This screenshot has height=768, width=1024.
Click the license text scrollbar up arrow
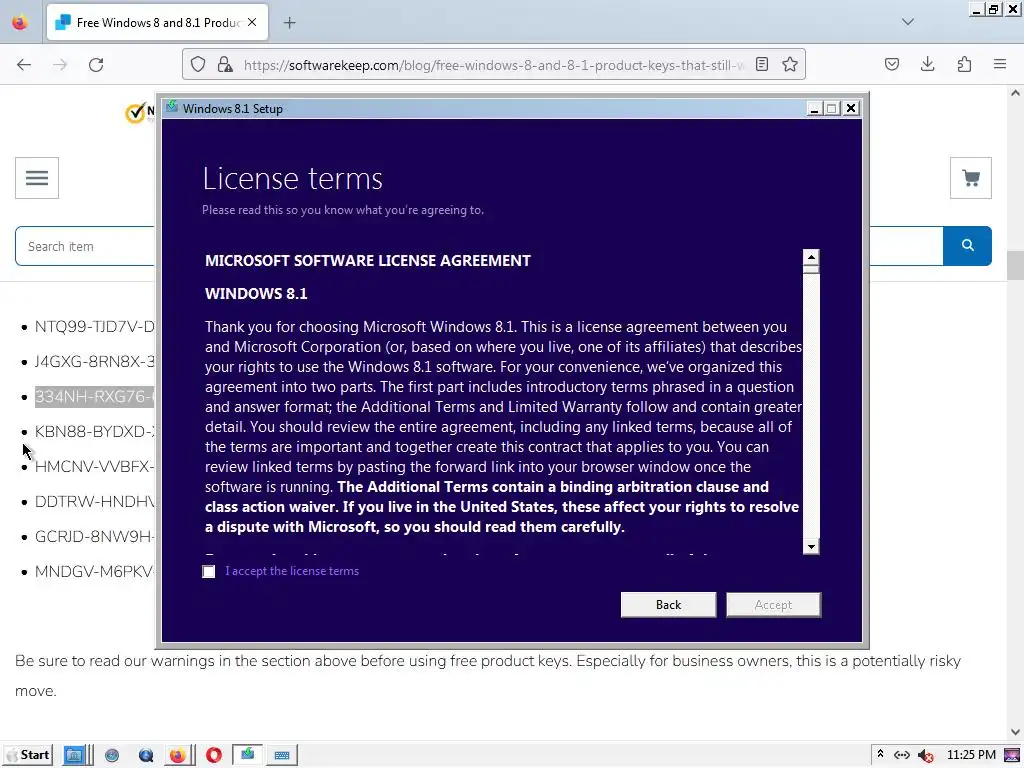click(811, 256)
